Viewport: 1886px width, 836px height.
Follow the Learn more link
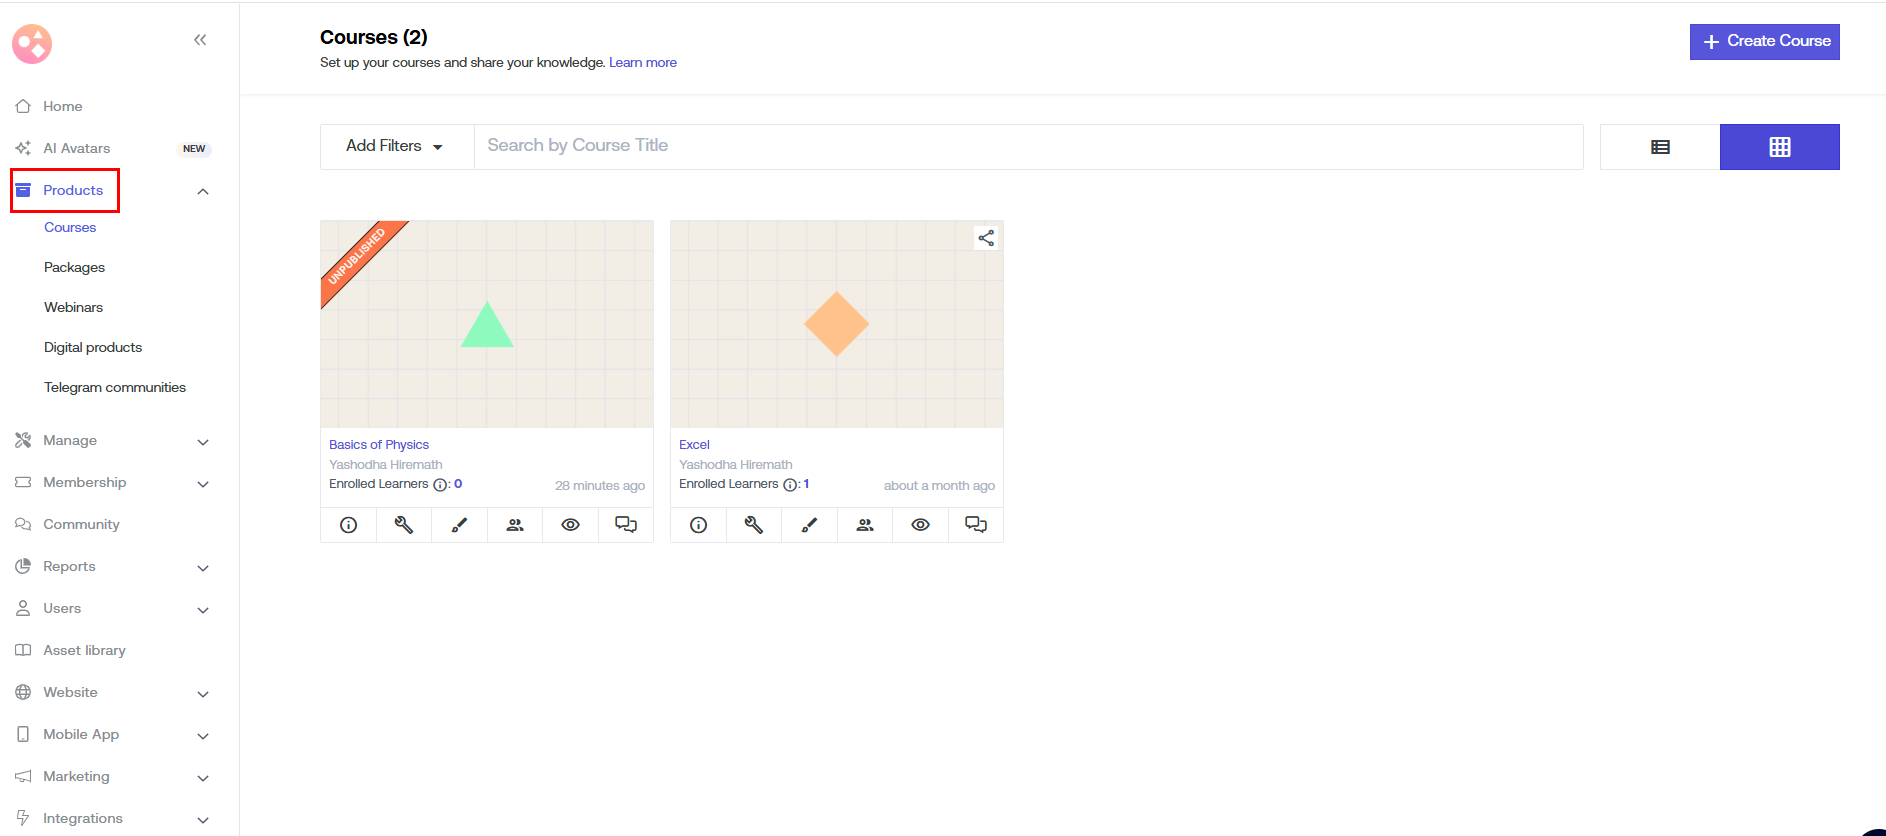[642, 62]
